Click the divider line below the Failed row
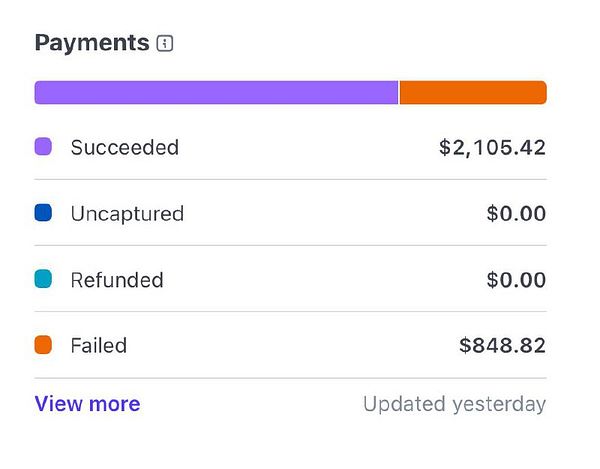Screen dimensions: 600x469 (x=290, y=378)
